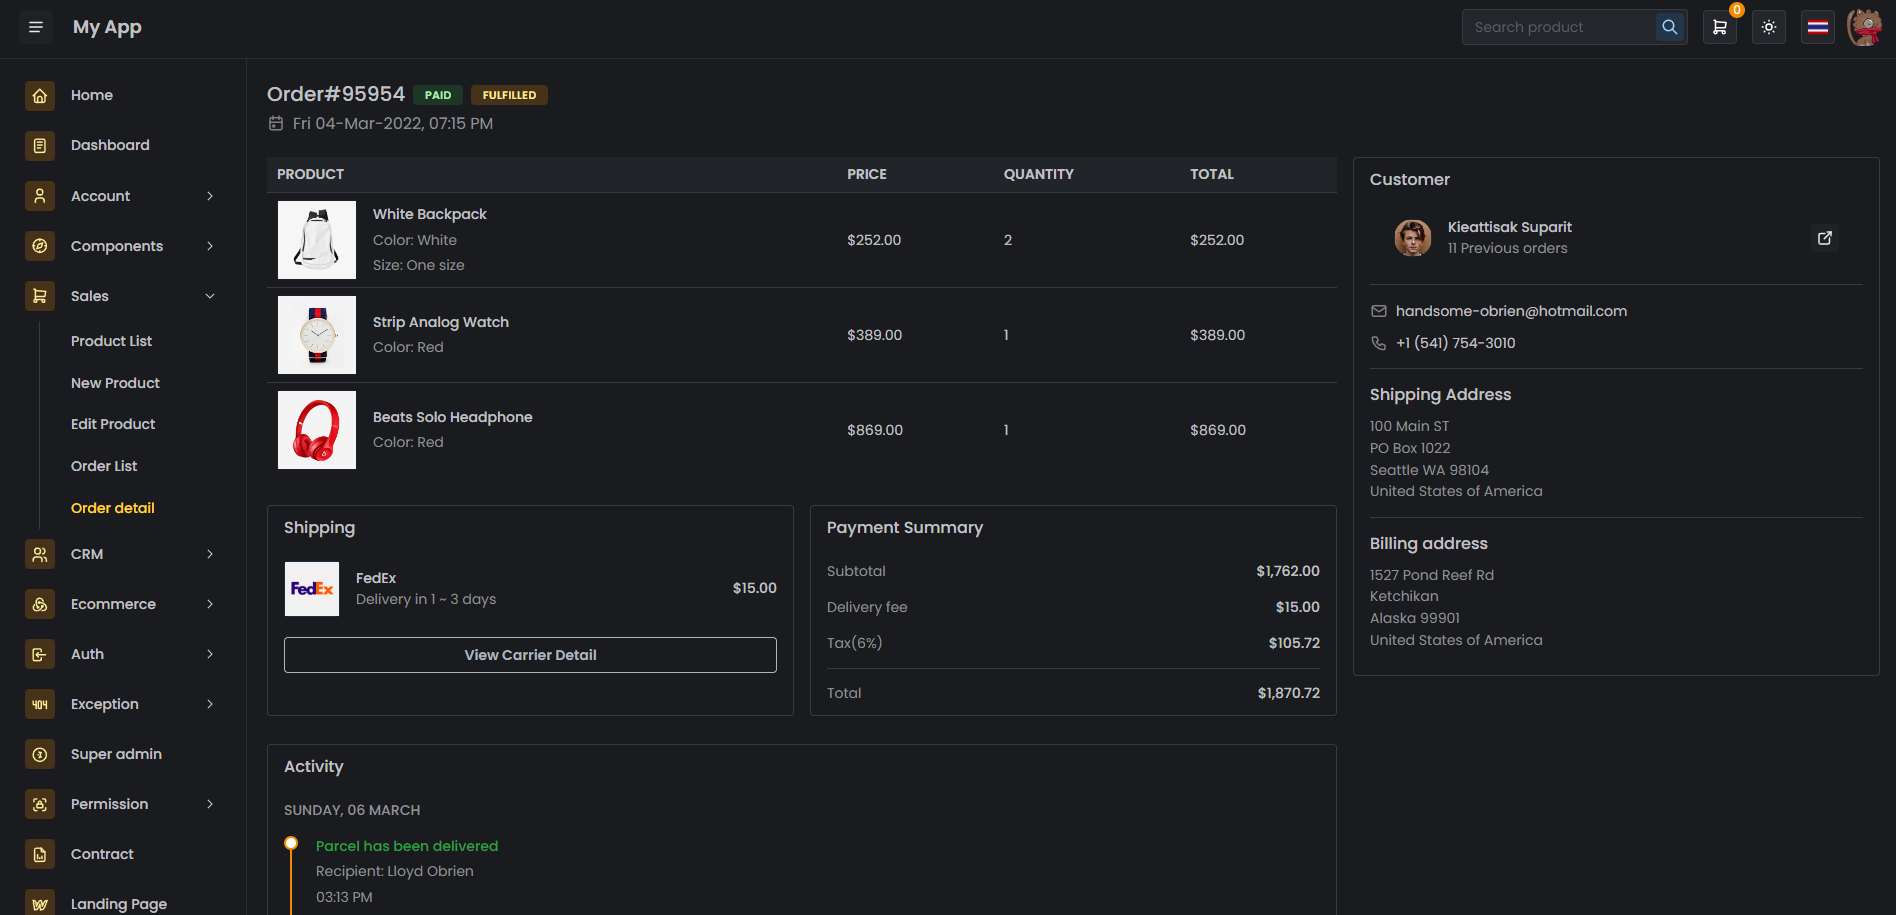Click phone number +1 (541) 754-3010
Screen dimensions: 1896x915
(x=1455, y=343)
